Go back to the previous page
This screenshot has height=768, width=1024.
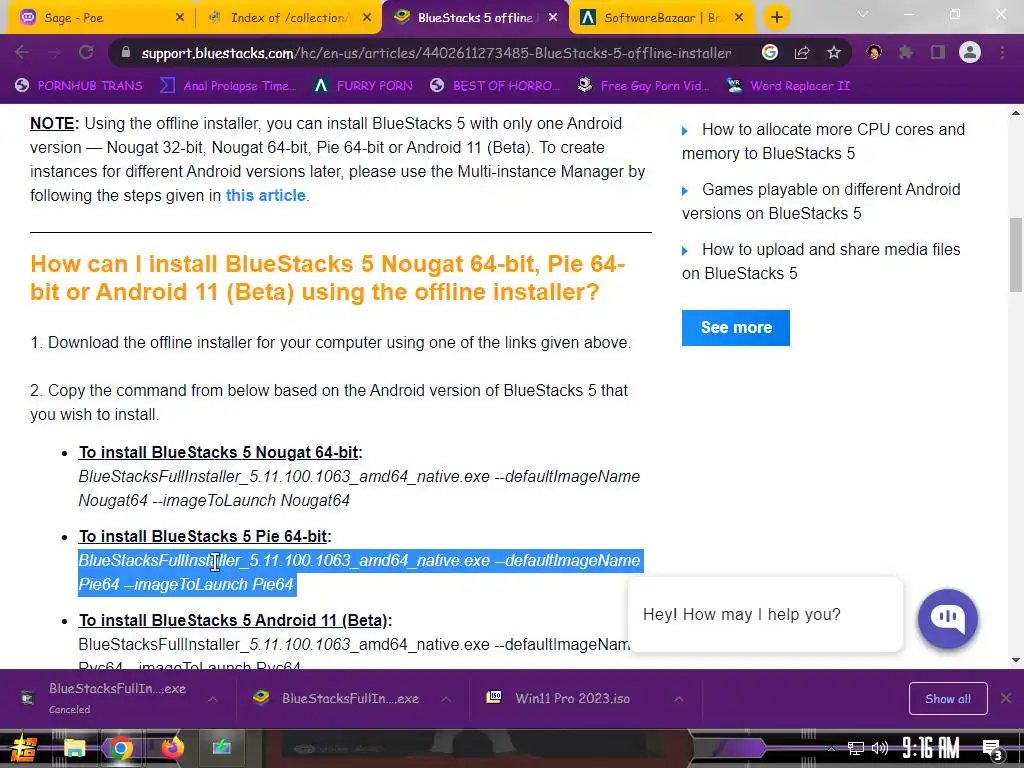tap(22, 53)
